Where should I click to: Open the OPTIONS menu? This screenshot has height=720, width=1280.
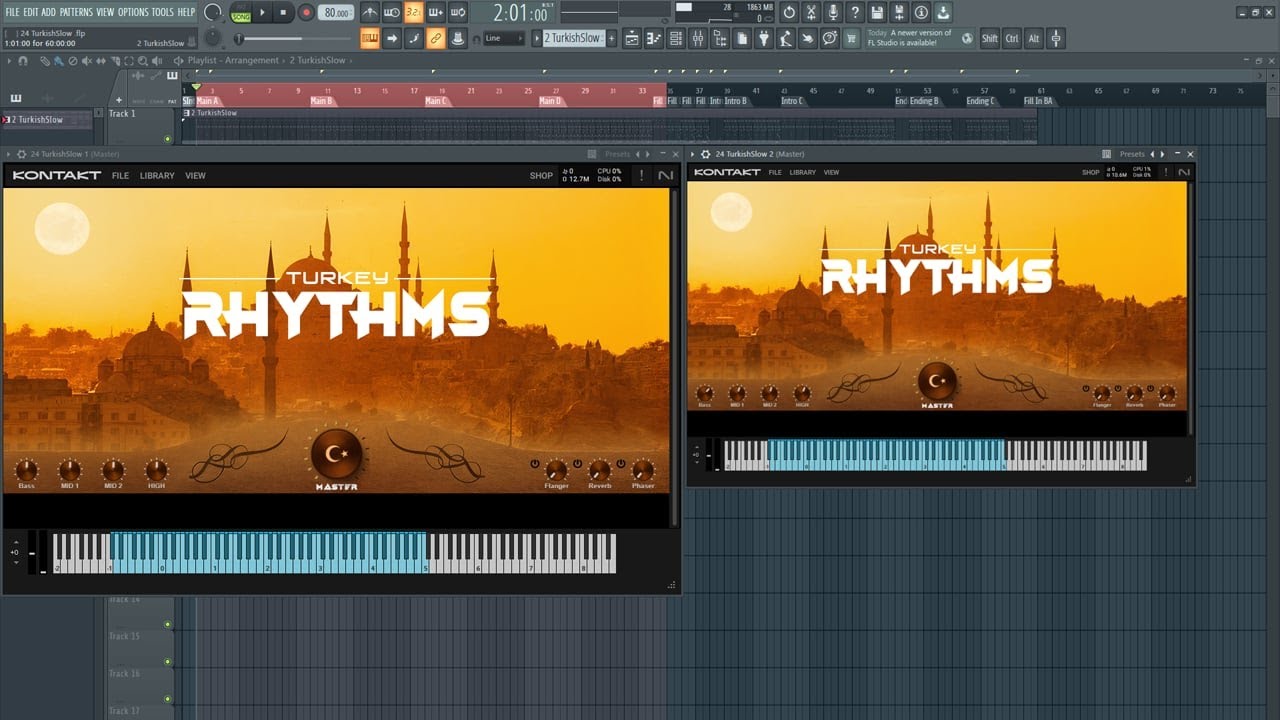[133, 12]
